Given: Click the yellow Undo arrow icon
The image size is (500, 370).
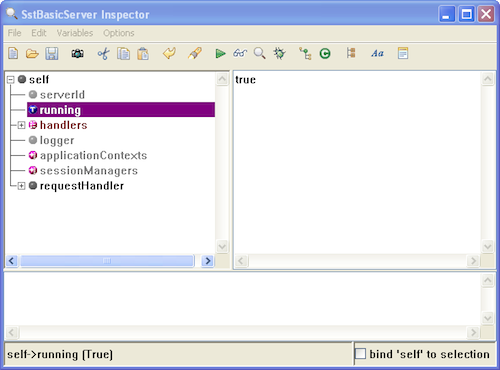Looking at the screenshot, I should pyautogui.click(x=169, y=53).
